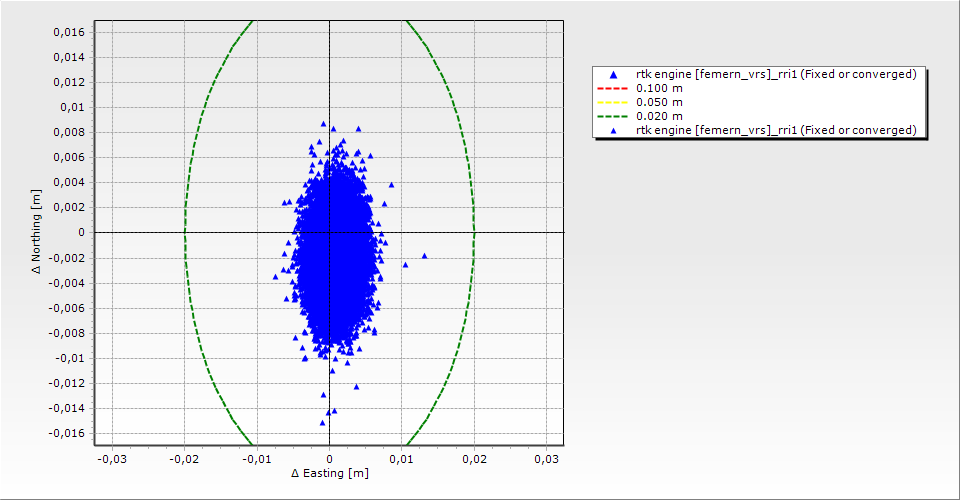Click the yellow dashed line legend symbol
Viewport: 960px width, 500px height.
coord(614,102)
